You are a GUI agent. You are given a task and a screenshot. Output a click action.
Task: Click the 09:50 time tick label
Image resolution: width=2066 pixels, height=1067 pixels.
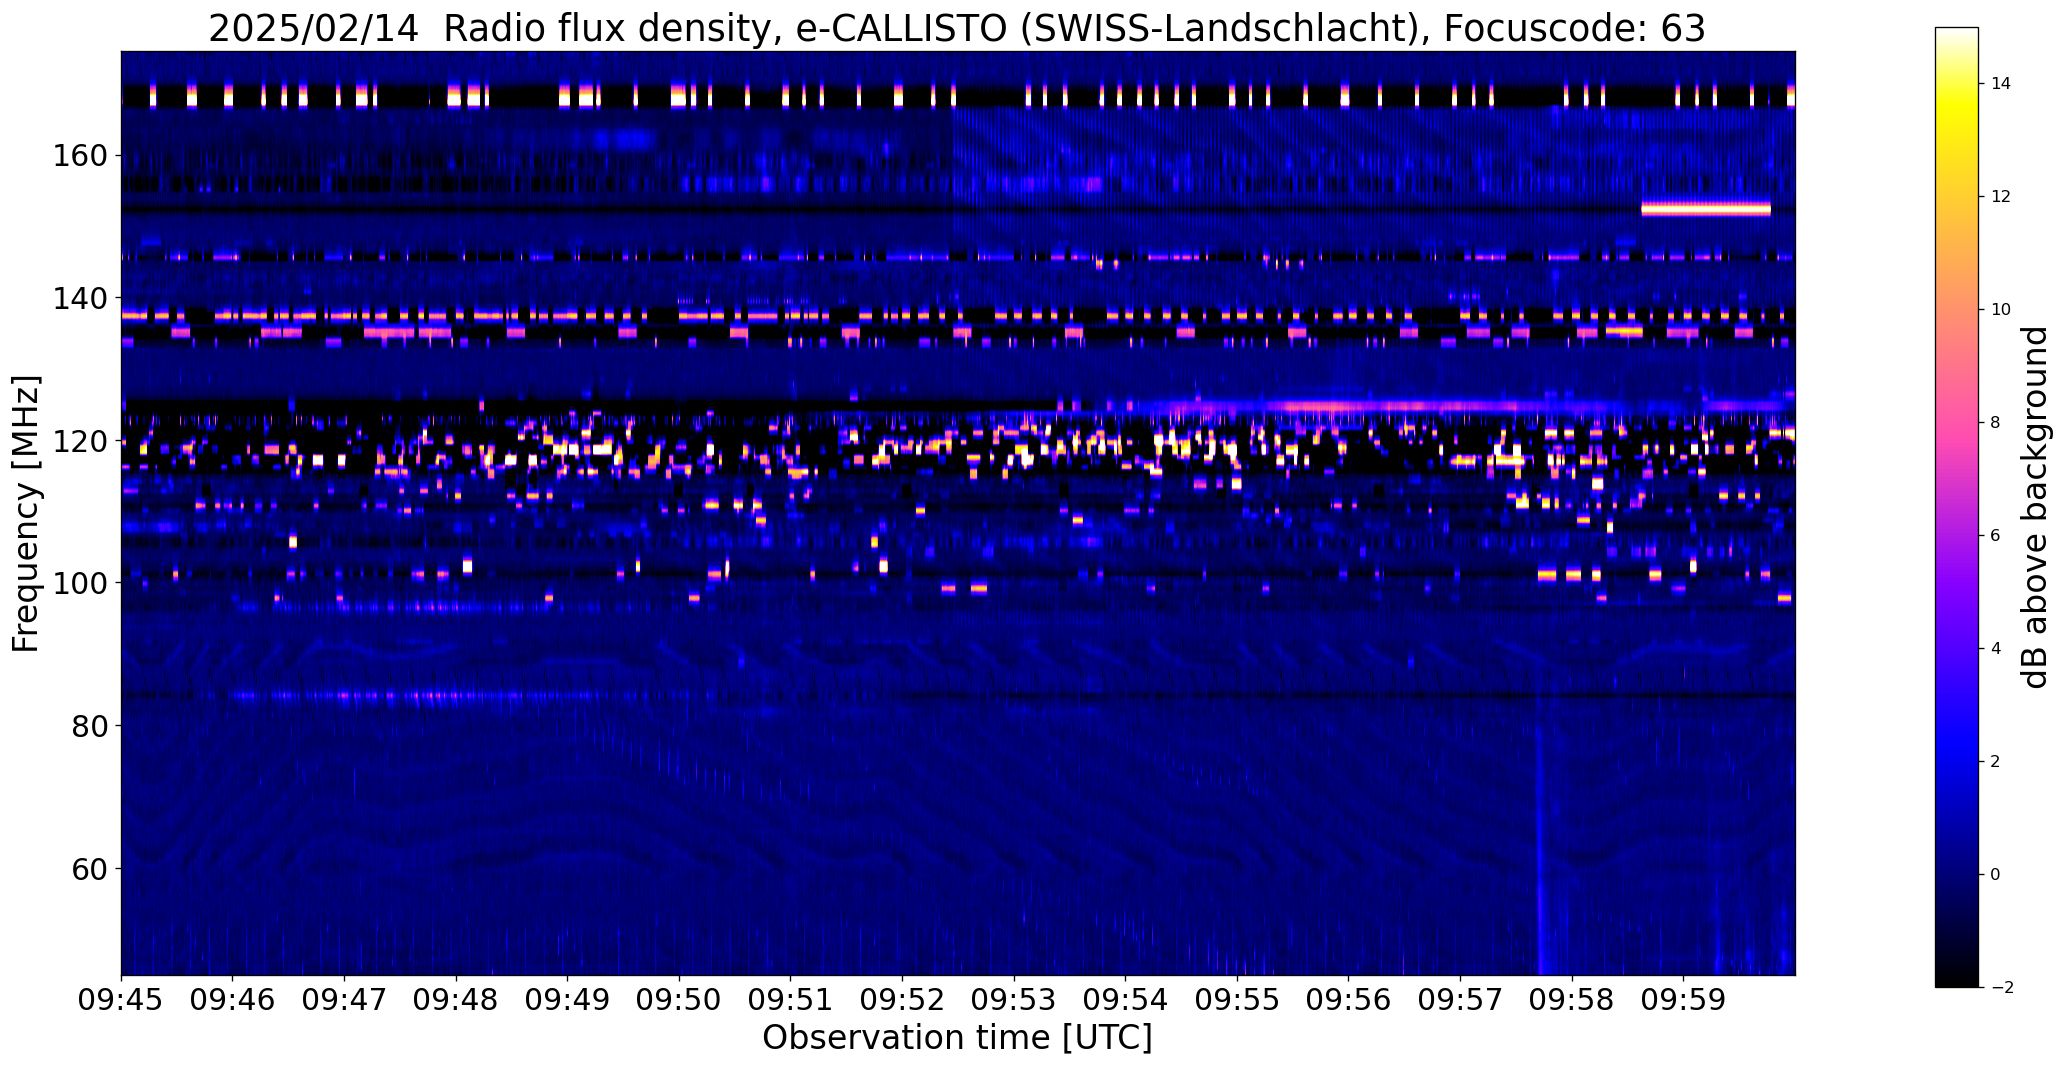pyautogui.click(x=679, y=999)
